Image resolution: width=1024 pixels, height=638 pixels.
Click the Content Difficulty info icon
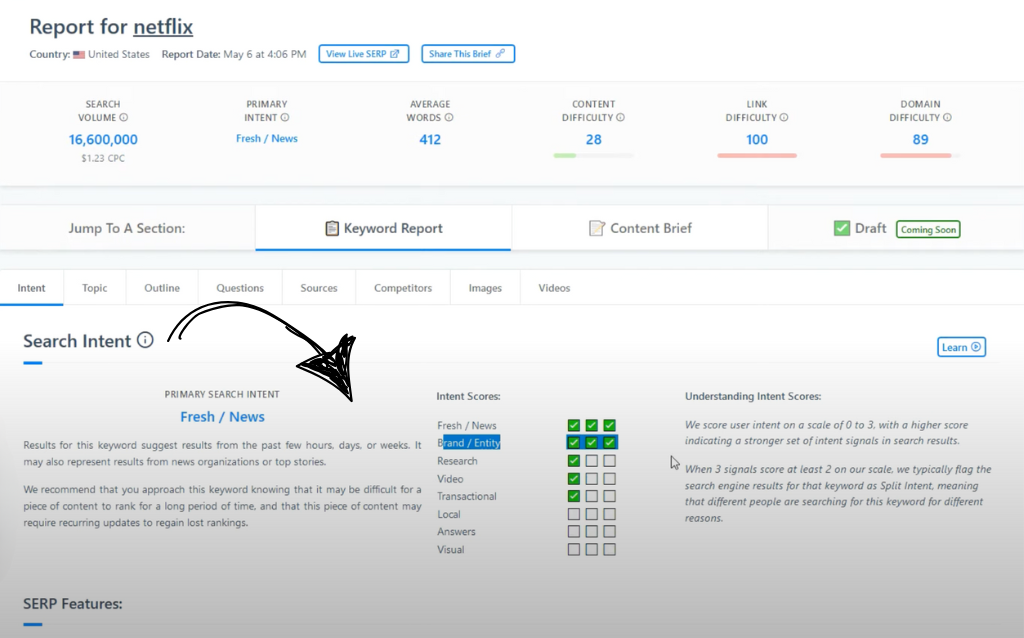click(x=620, y=118)
